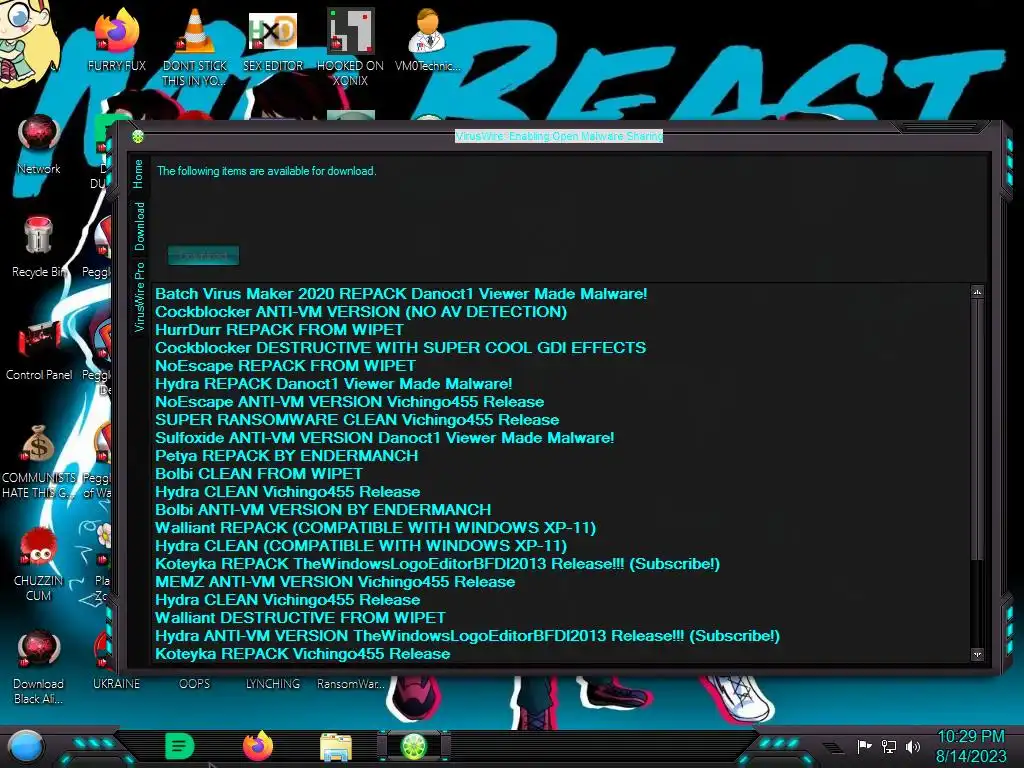Click the OOPS desktop shortcut label
This screenshot has width=1024, height=768.
(195, 684)
